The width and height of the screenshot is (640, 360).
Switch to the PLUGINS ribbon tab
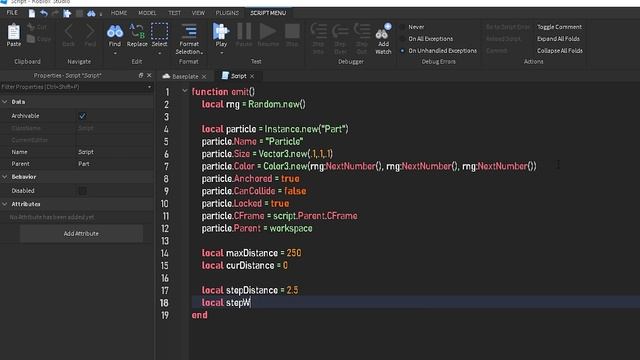tap(227, 13)
